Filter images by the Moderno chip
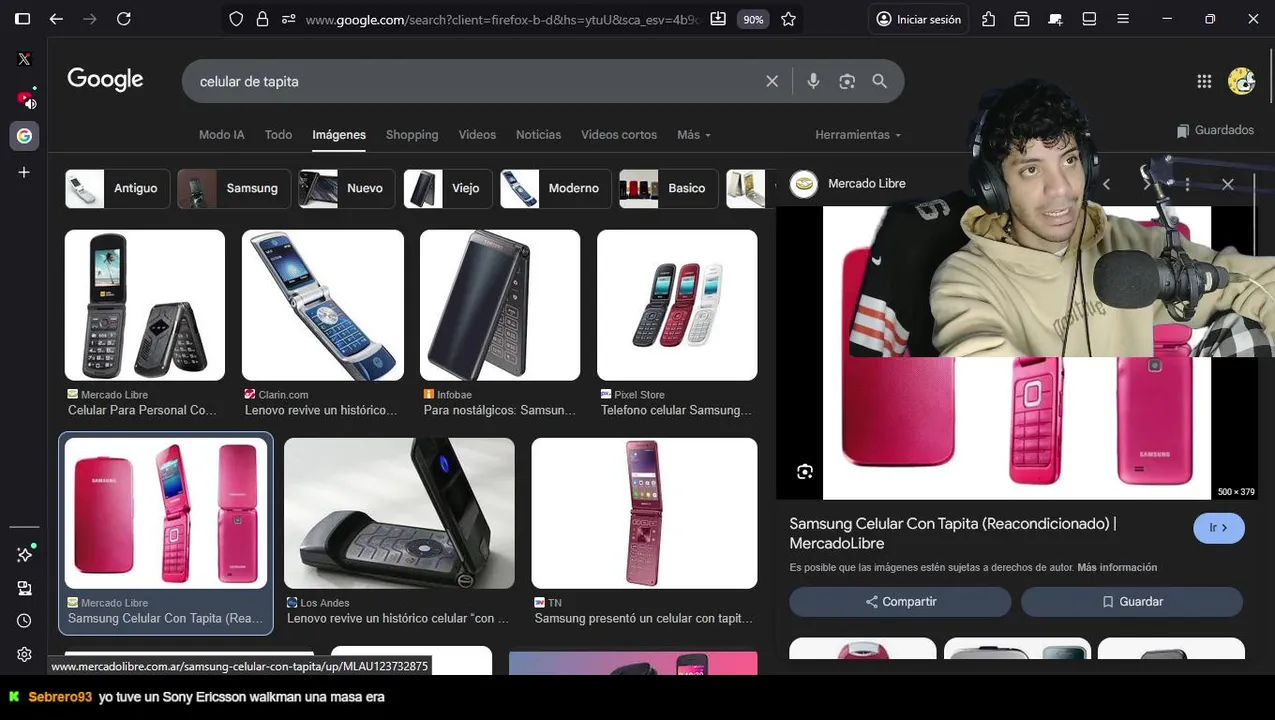 pos(556,188)
